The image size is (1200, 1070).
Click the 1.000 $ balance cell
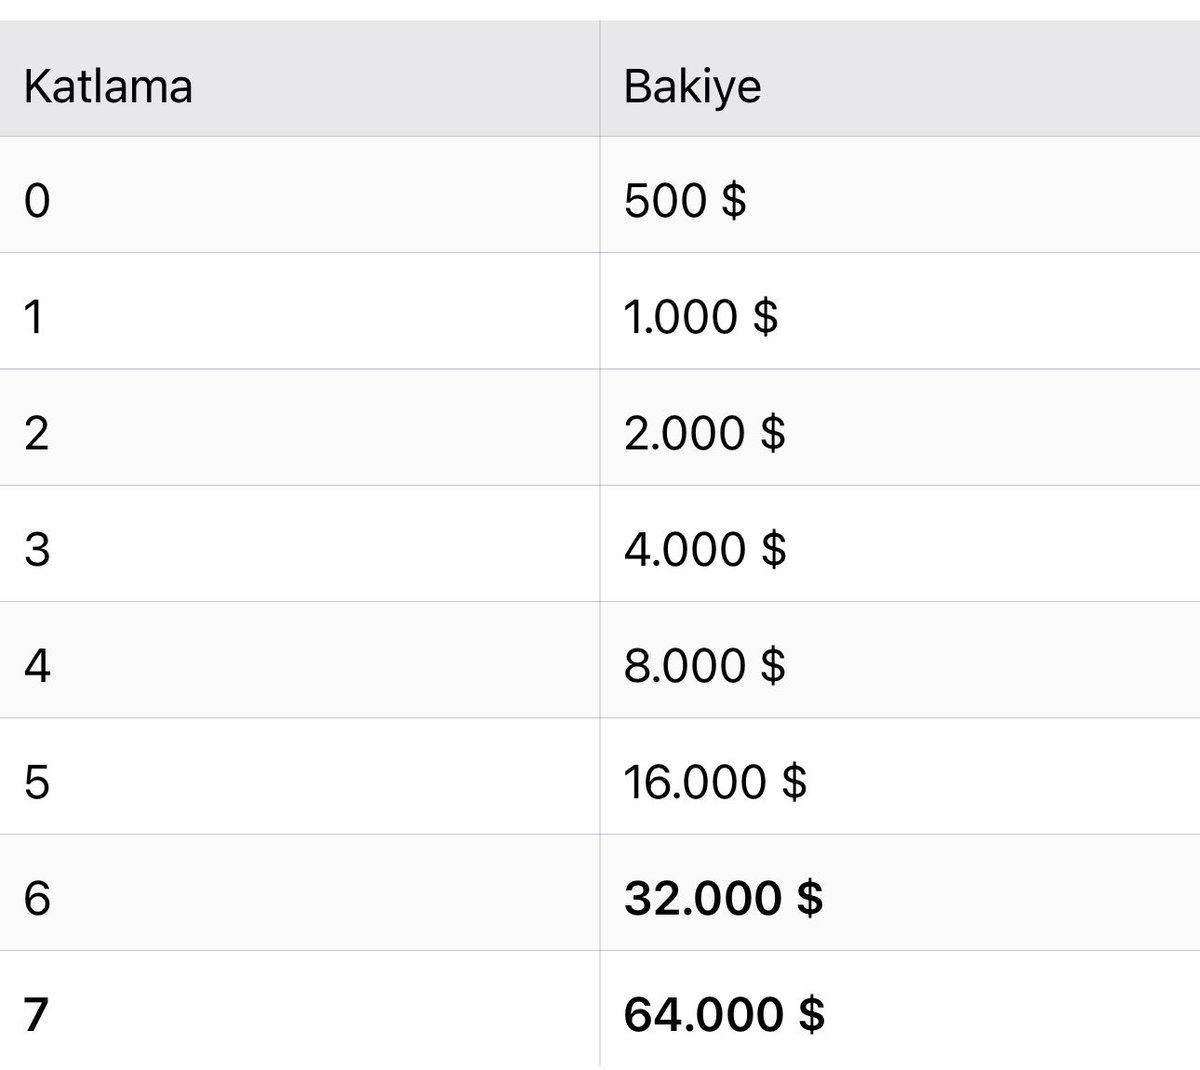900,311
